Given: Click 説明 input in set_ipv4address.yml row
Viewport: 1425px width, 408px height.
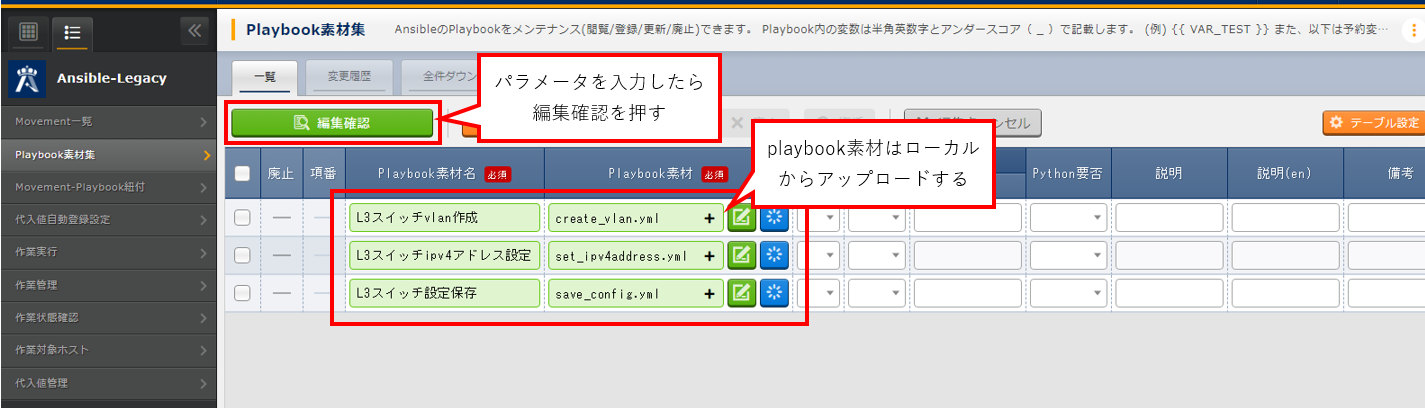Looking at the screenshot, I should point(1169,256).
